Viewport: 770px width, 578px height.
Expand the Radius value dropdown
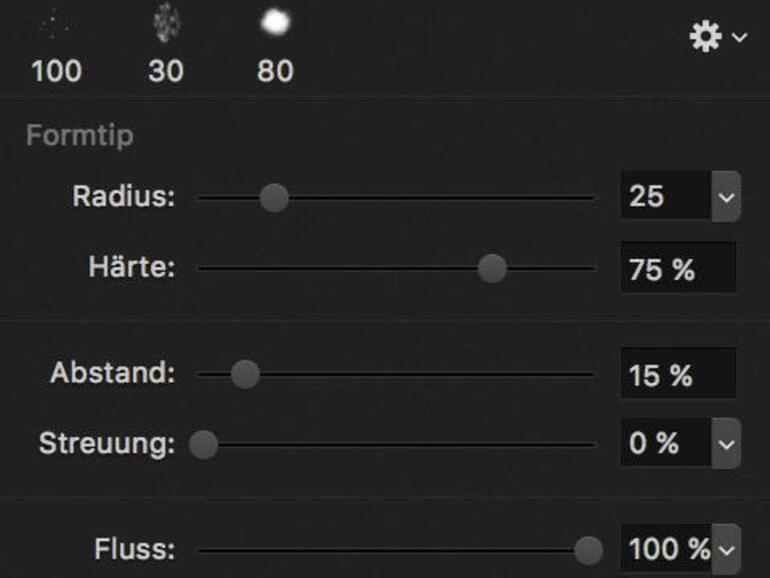(x=726, y=197)
